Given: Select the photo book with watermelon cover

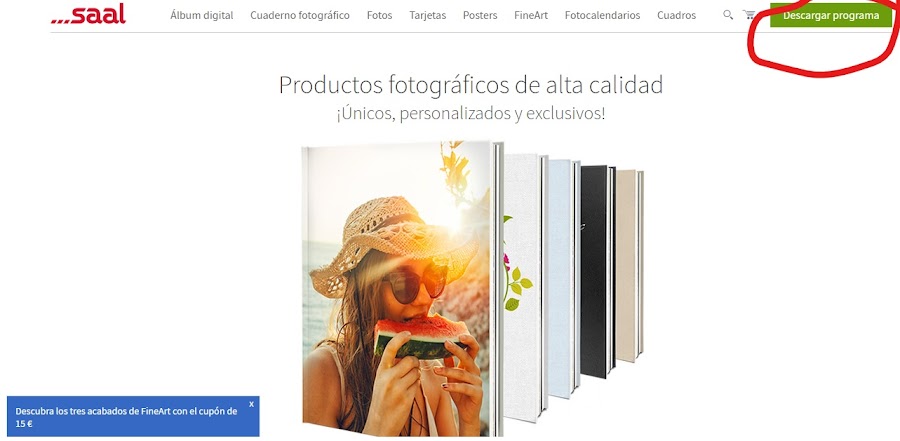Looking at the screenshot, I should pyautogui.click(x=402, y=289).
